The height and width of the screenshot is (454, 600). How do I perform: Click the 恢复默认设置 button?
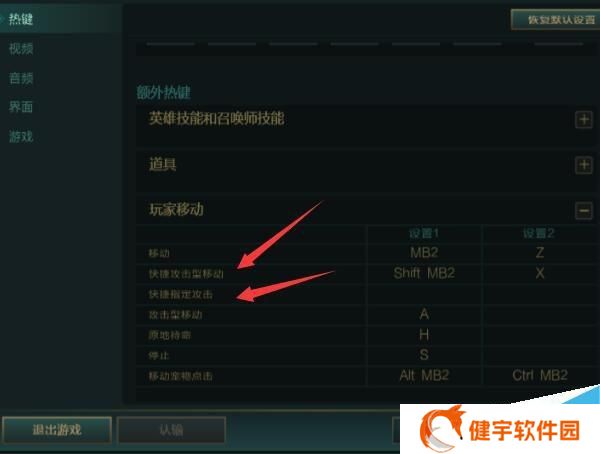pyautogui.click(x=556, y=19)
